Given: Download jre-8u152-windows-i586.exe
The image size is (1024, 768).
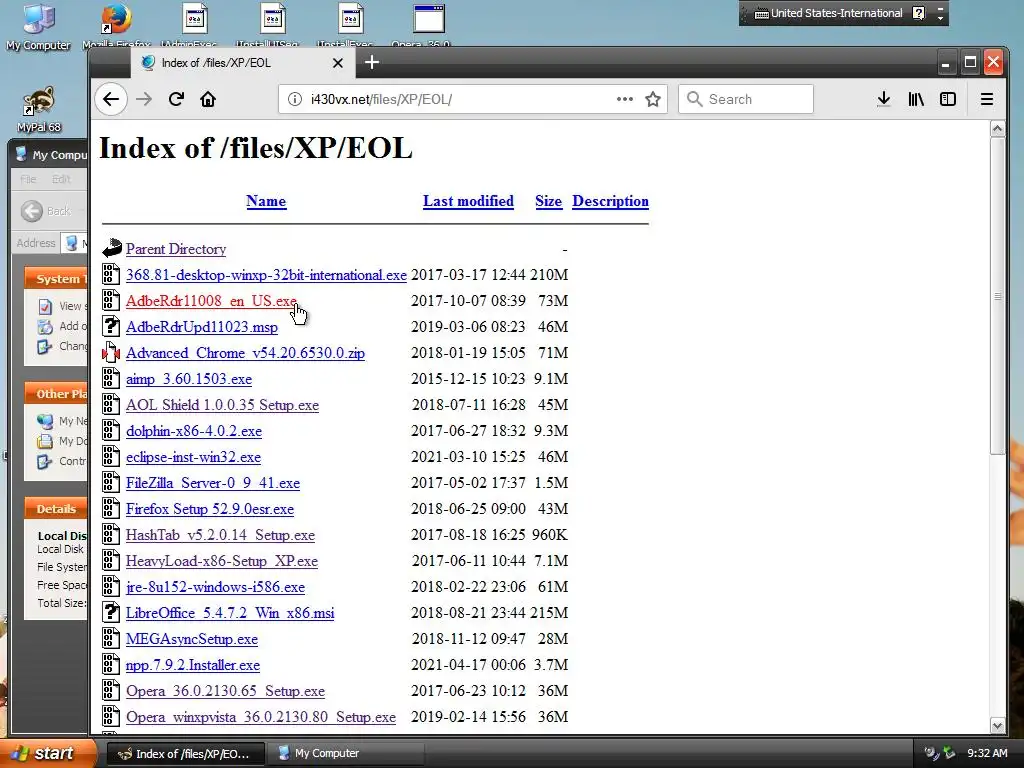Looking at the screenshot, I should tap(216, 587).
